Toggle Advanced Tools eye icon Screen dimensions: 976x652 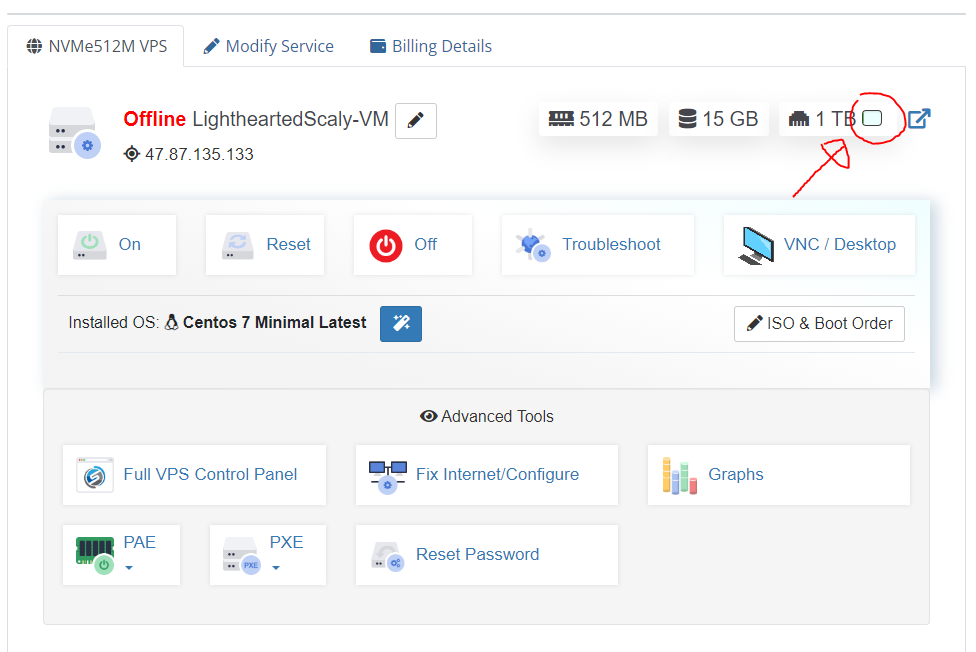[428, 416]
